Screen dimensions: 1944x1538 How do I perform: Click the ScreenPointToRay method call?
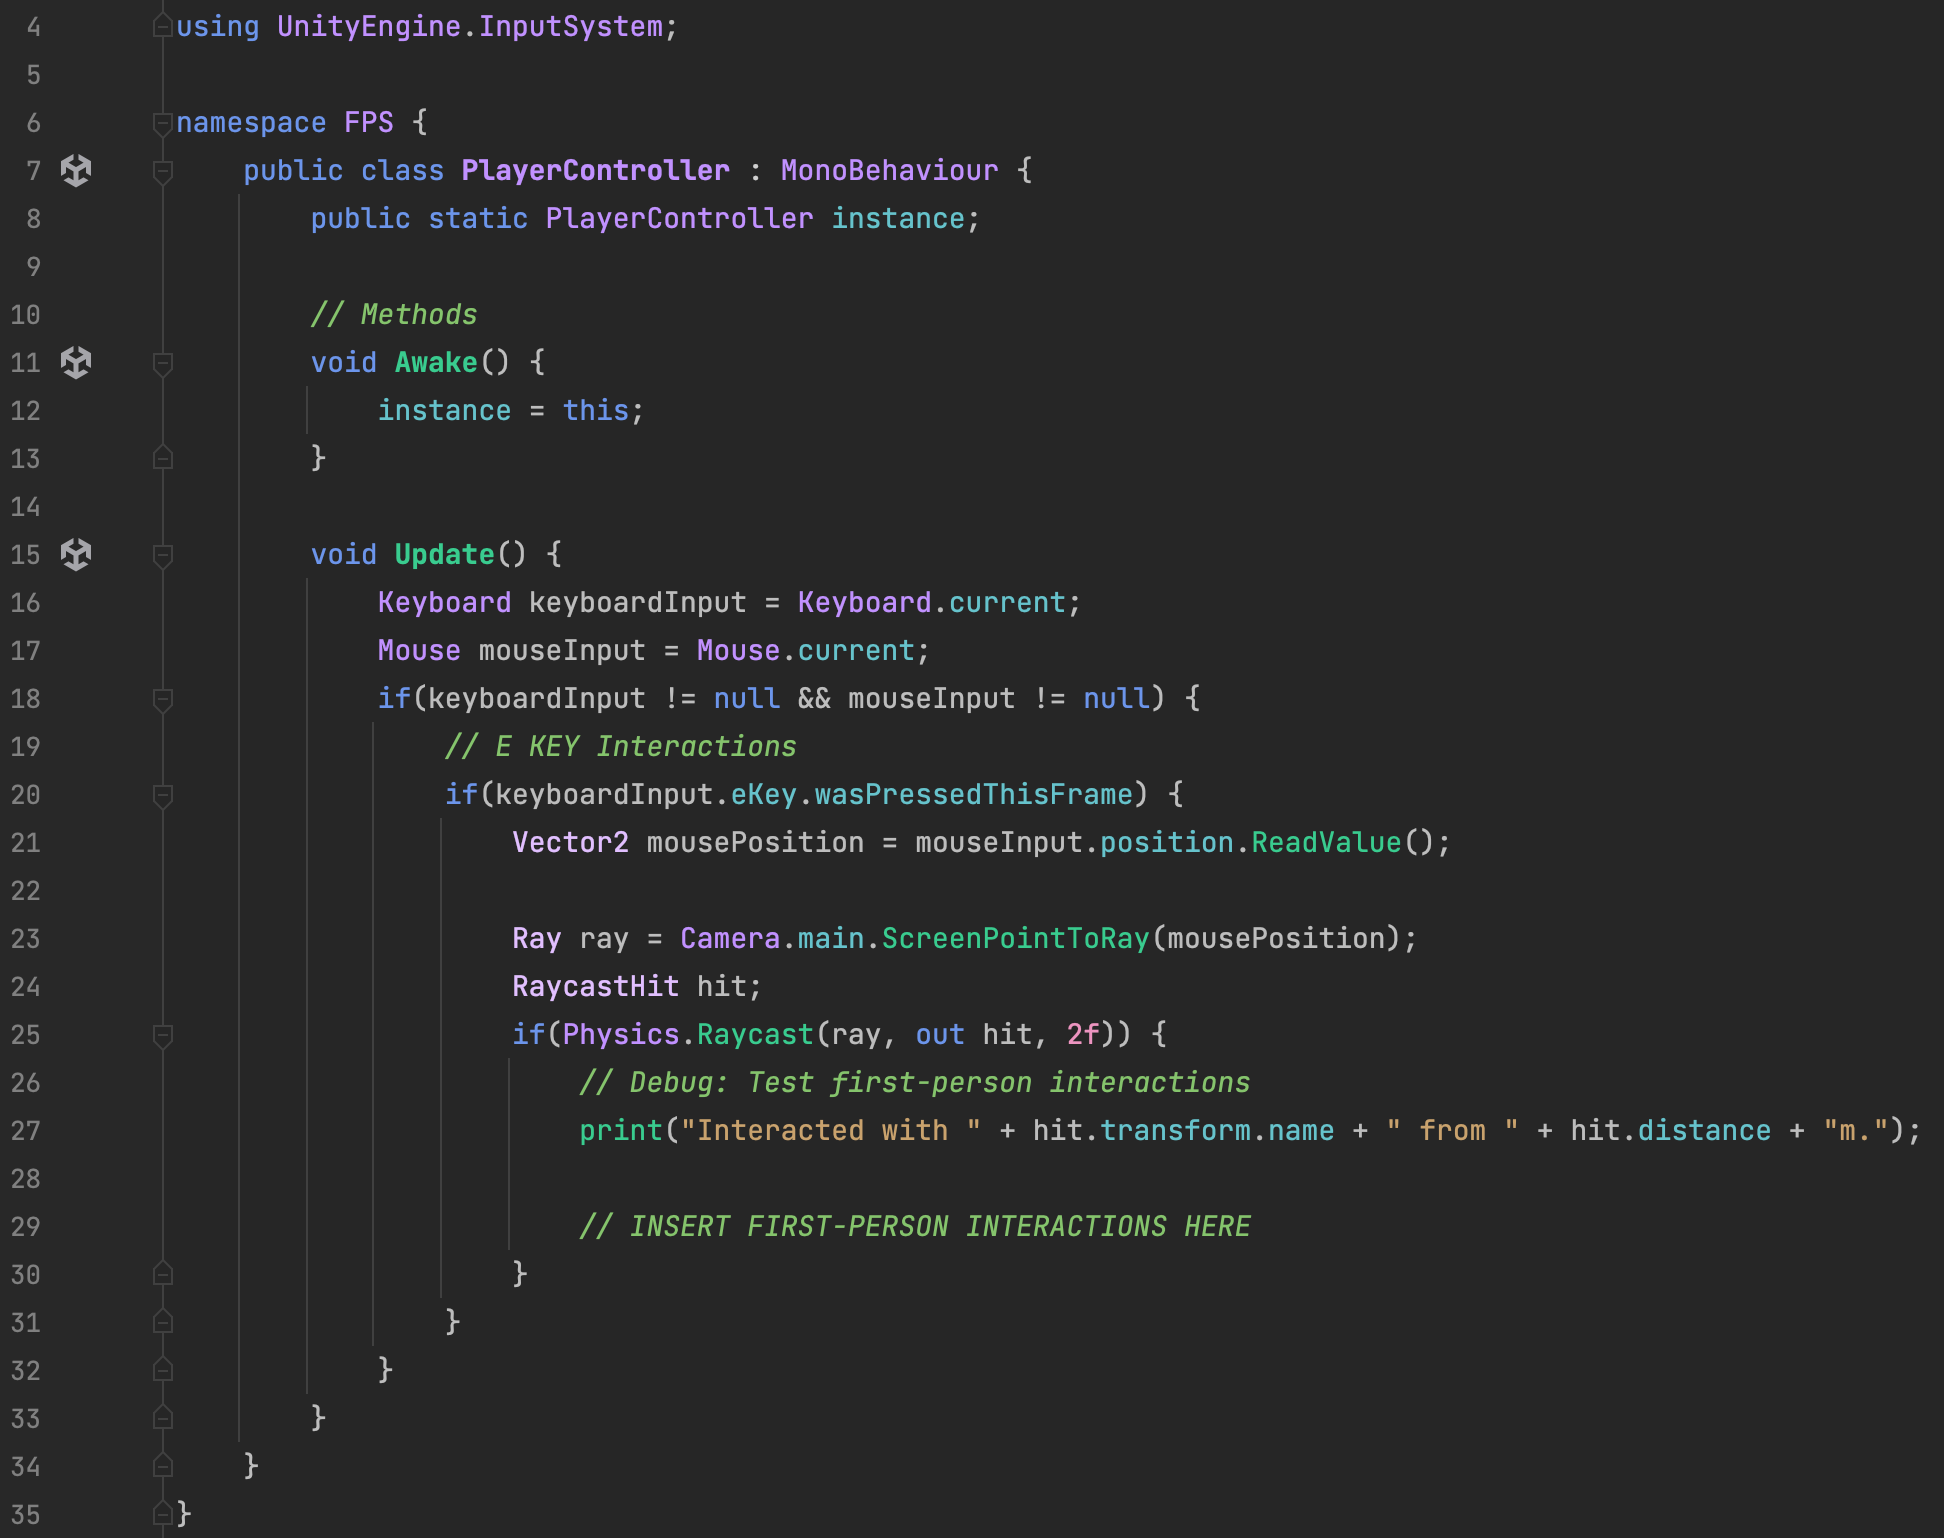1015,939
